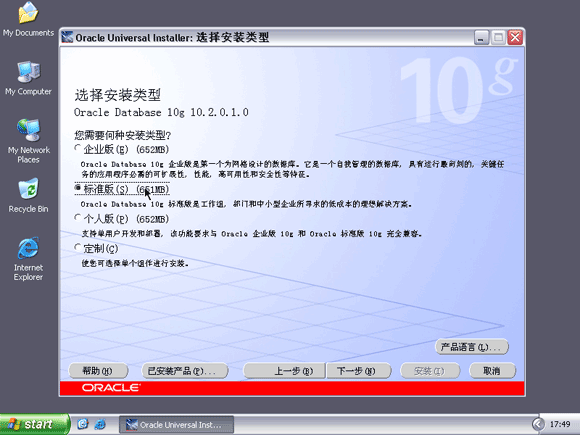Select 企业版 (652MB) installation type

(122, 149)
